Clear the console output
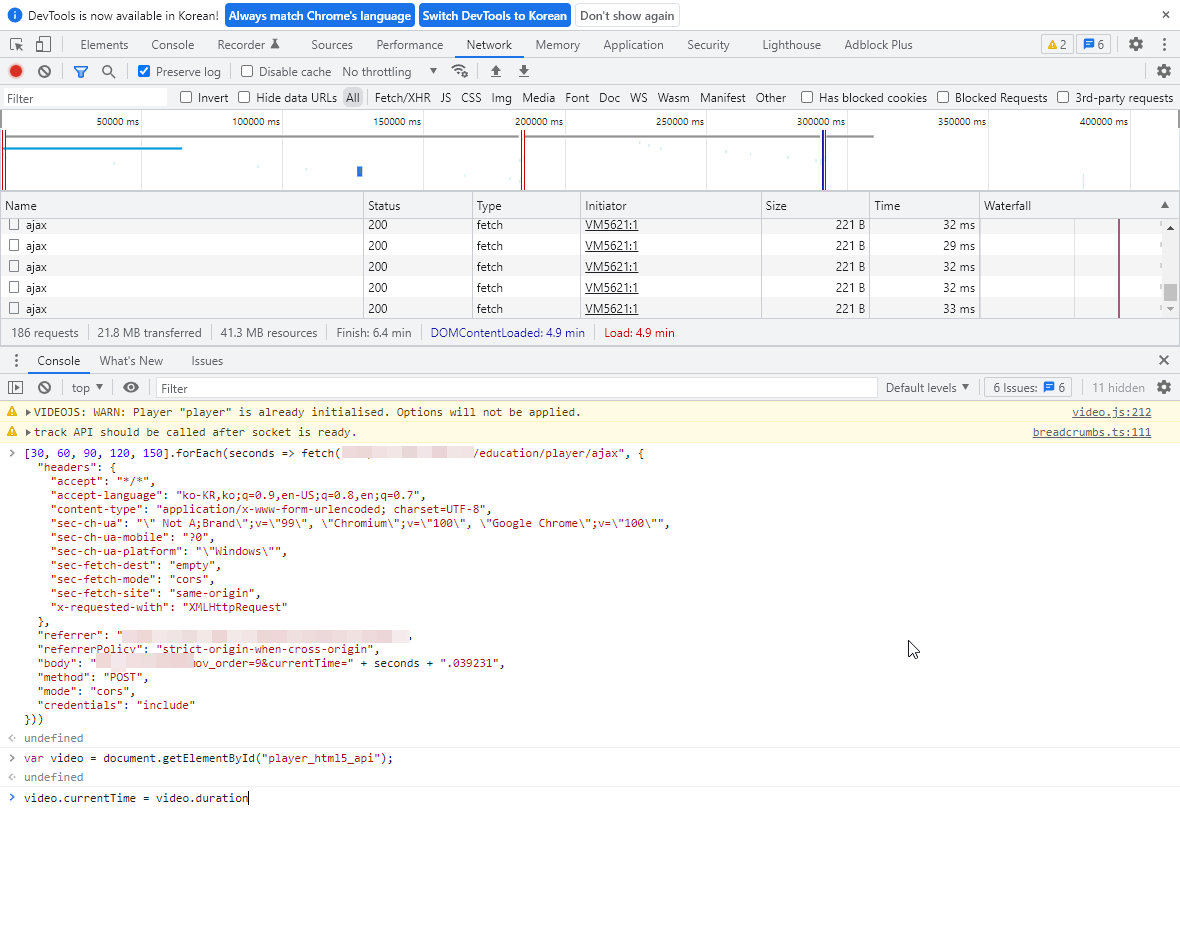 click(44, 388)
